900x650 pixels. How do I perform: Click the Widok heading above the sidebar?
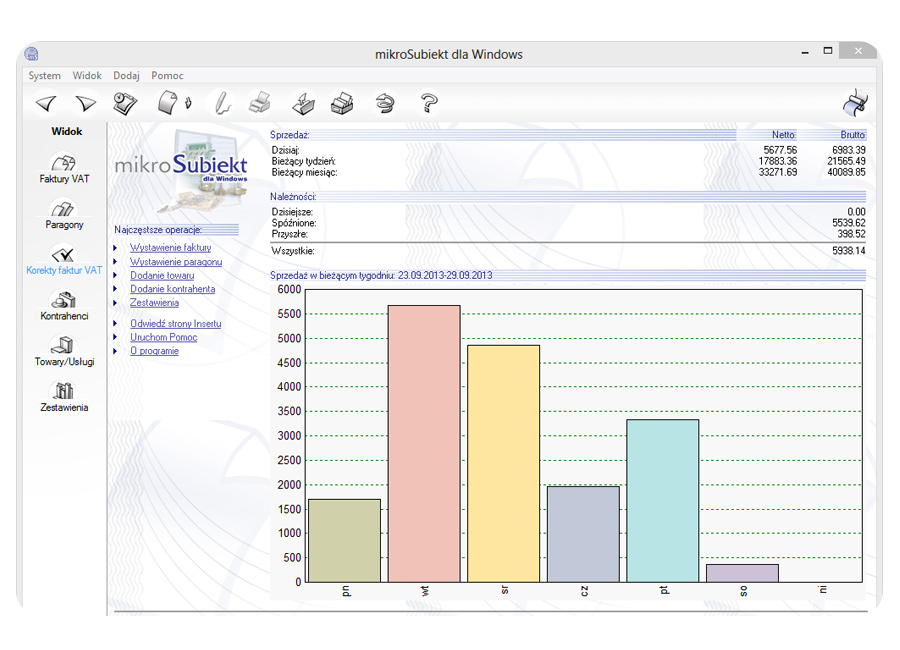pyautogui.click(x=67, y=131)
